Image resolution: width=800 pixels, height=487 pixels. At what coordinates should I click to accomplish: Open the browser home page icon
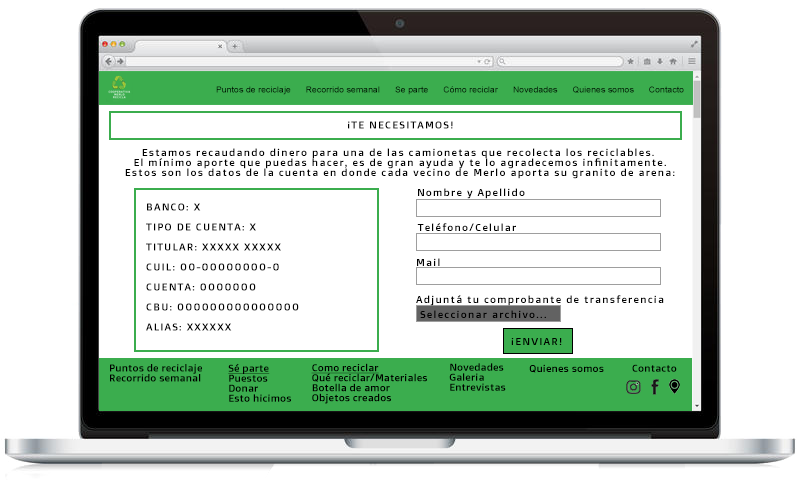pyautogui.click(x=673, y=62)
